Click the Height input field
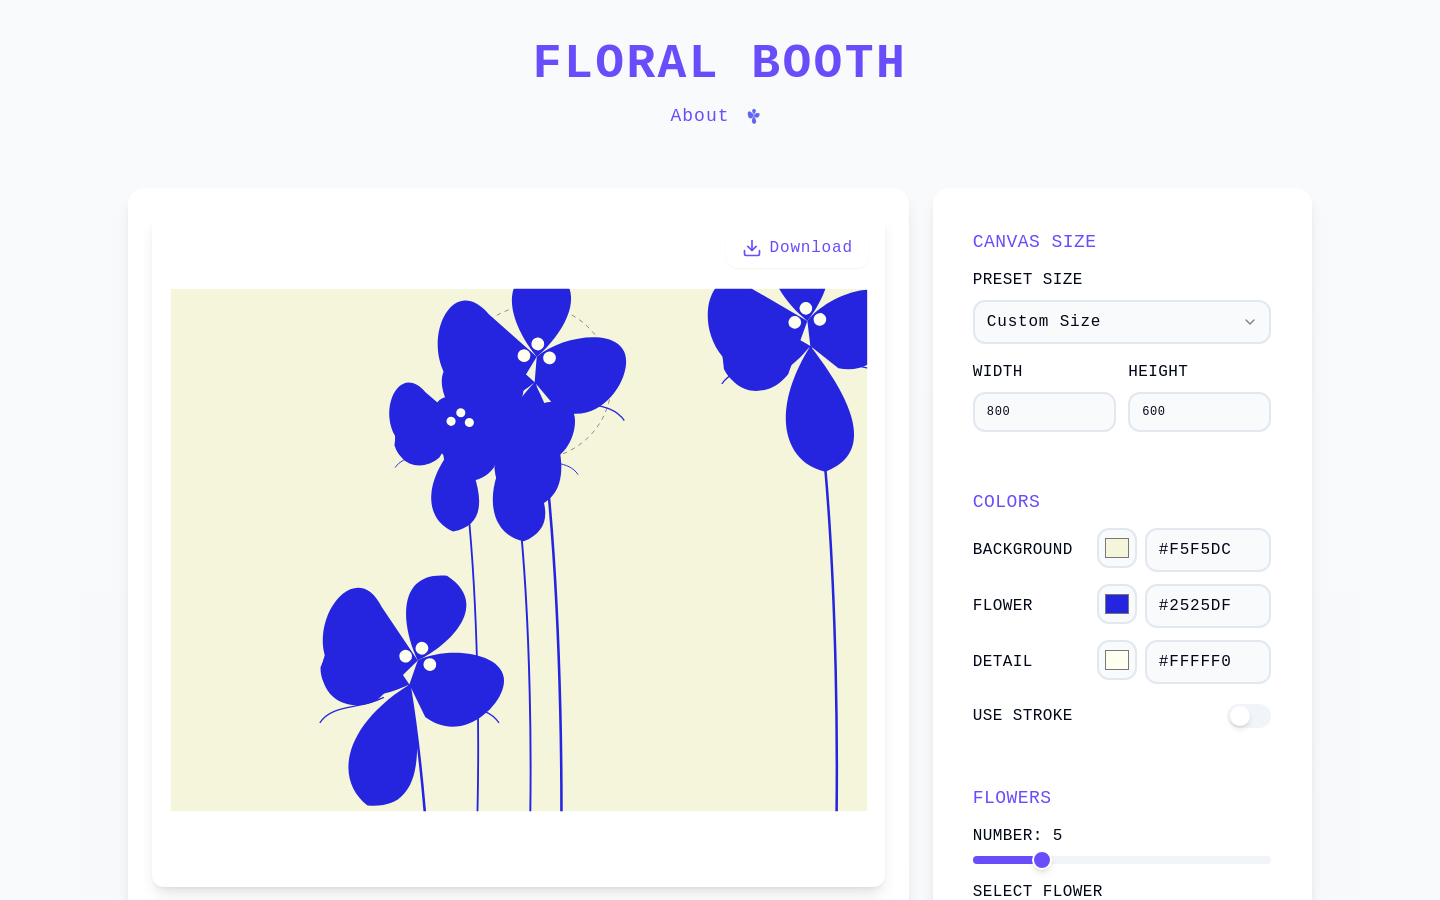Screen dimensions: 1440x900 click(x=1199, y=412)
